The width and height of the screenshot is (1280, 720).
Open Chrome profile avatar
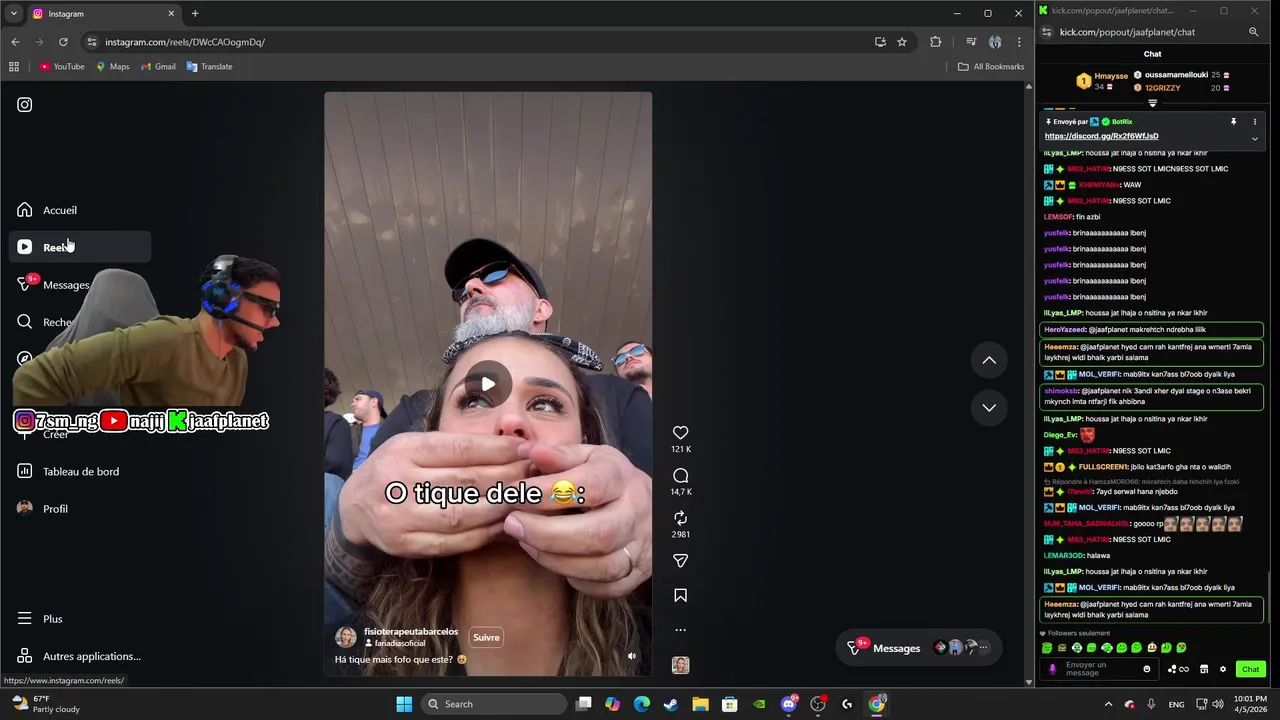pos(995,42)
